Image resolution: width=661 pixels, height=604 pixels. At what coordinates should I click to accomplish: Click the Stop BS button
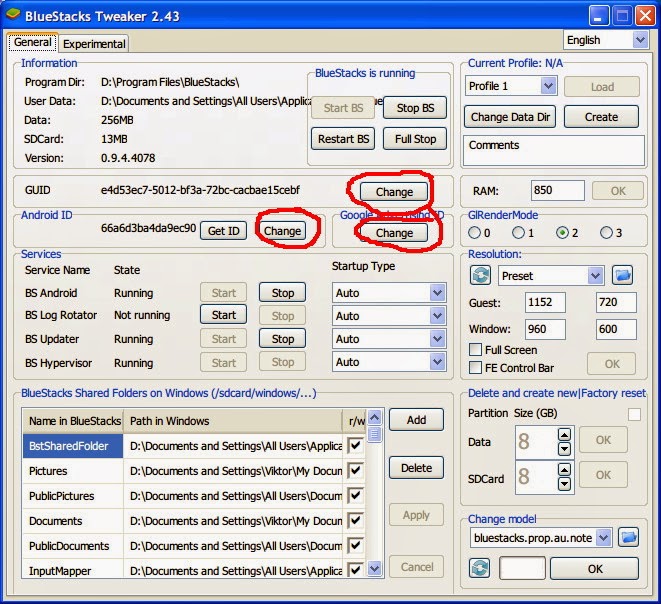point(415,108)
